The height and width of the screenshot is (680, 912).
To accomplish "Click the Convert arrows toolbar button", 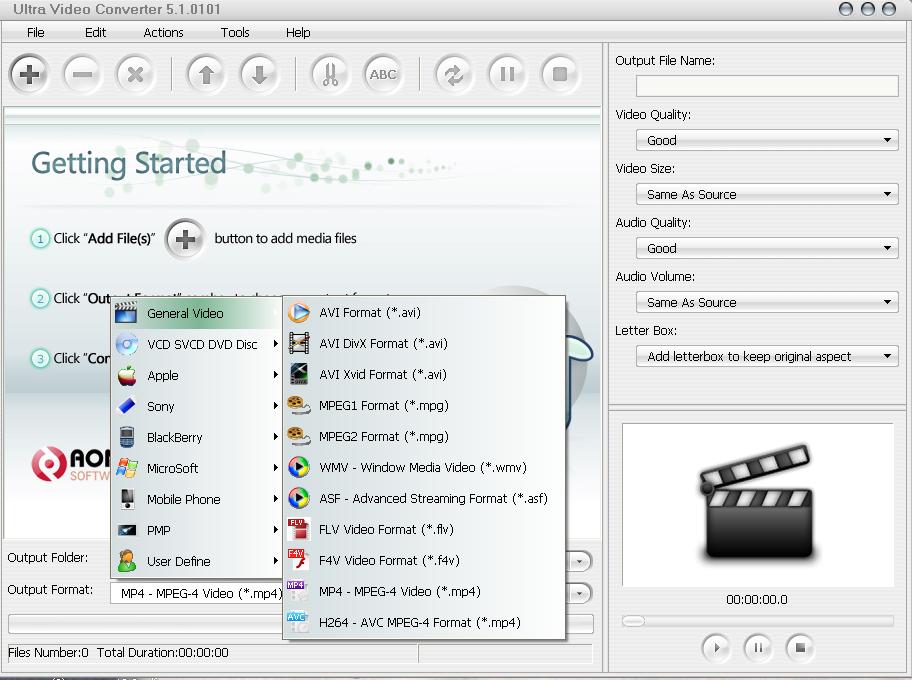I will (454, 74).
